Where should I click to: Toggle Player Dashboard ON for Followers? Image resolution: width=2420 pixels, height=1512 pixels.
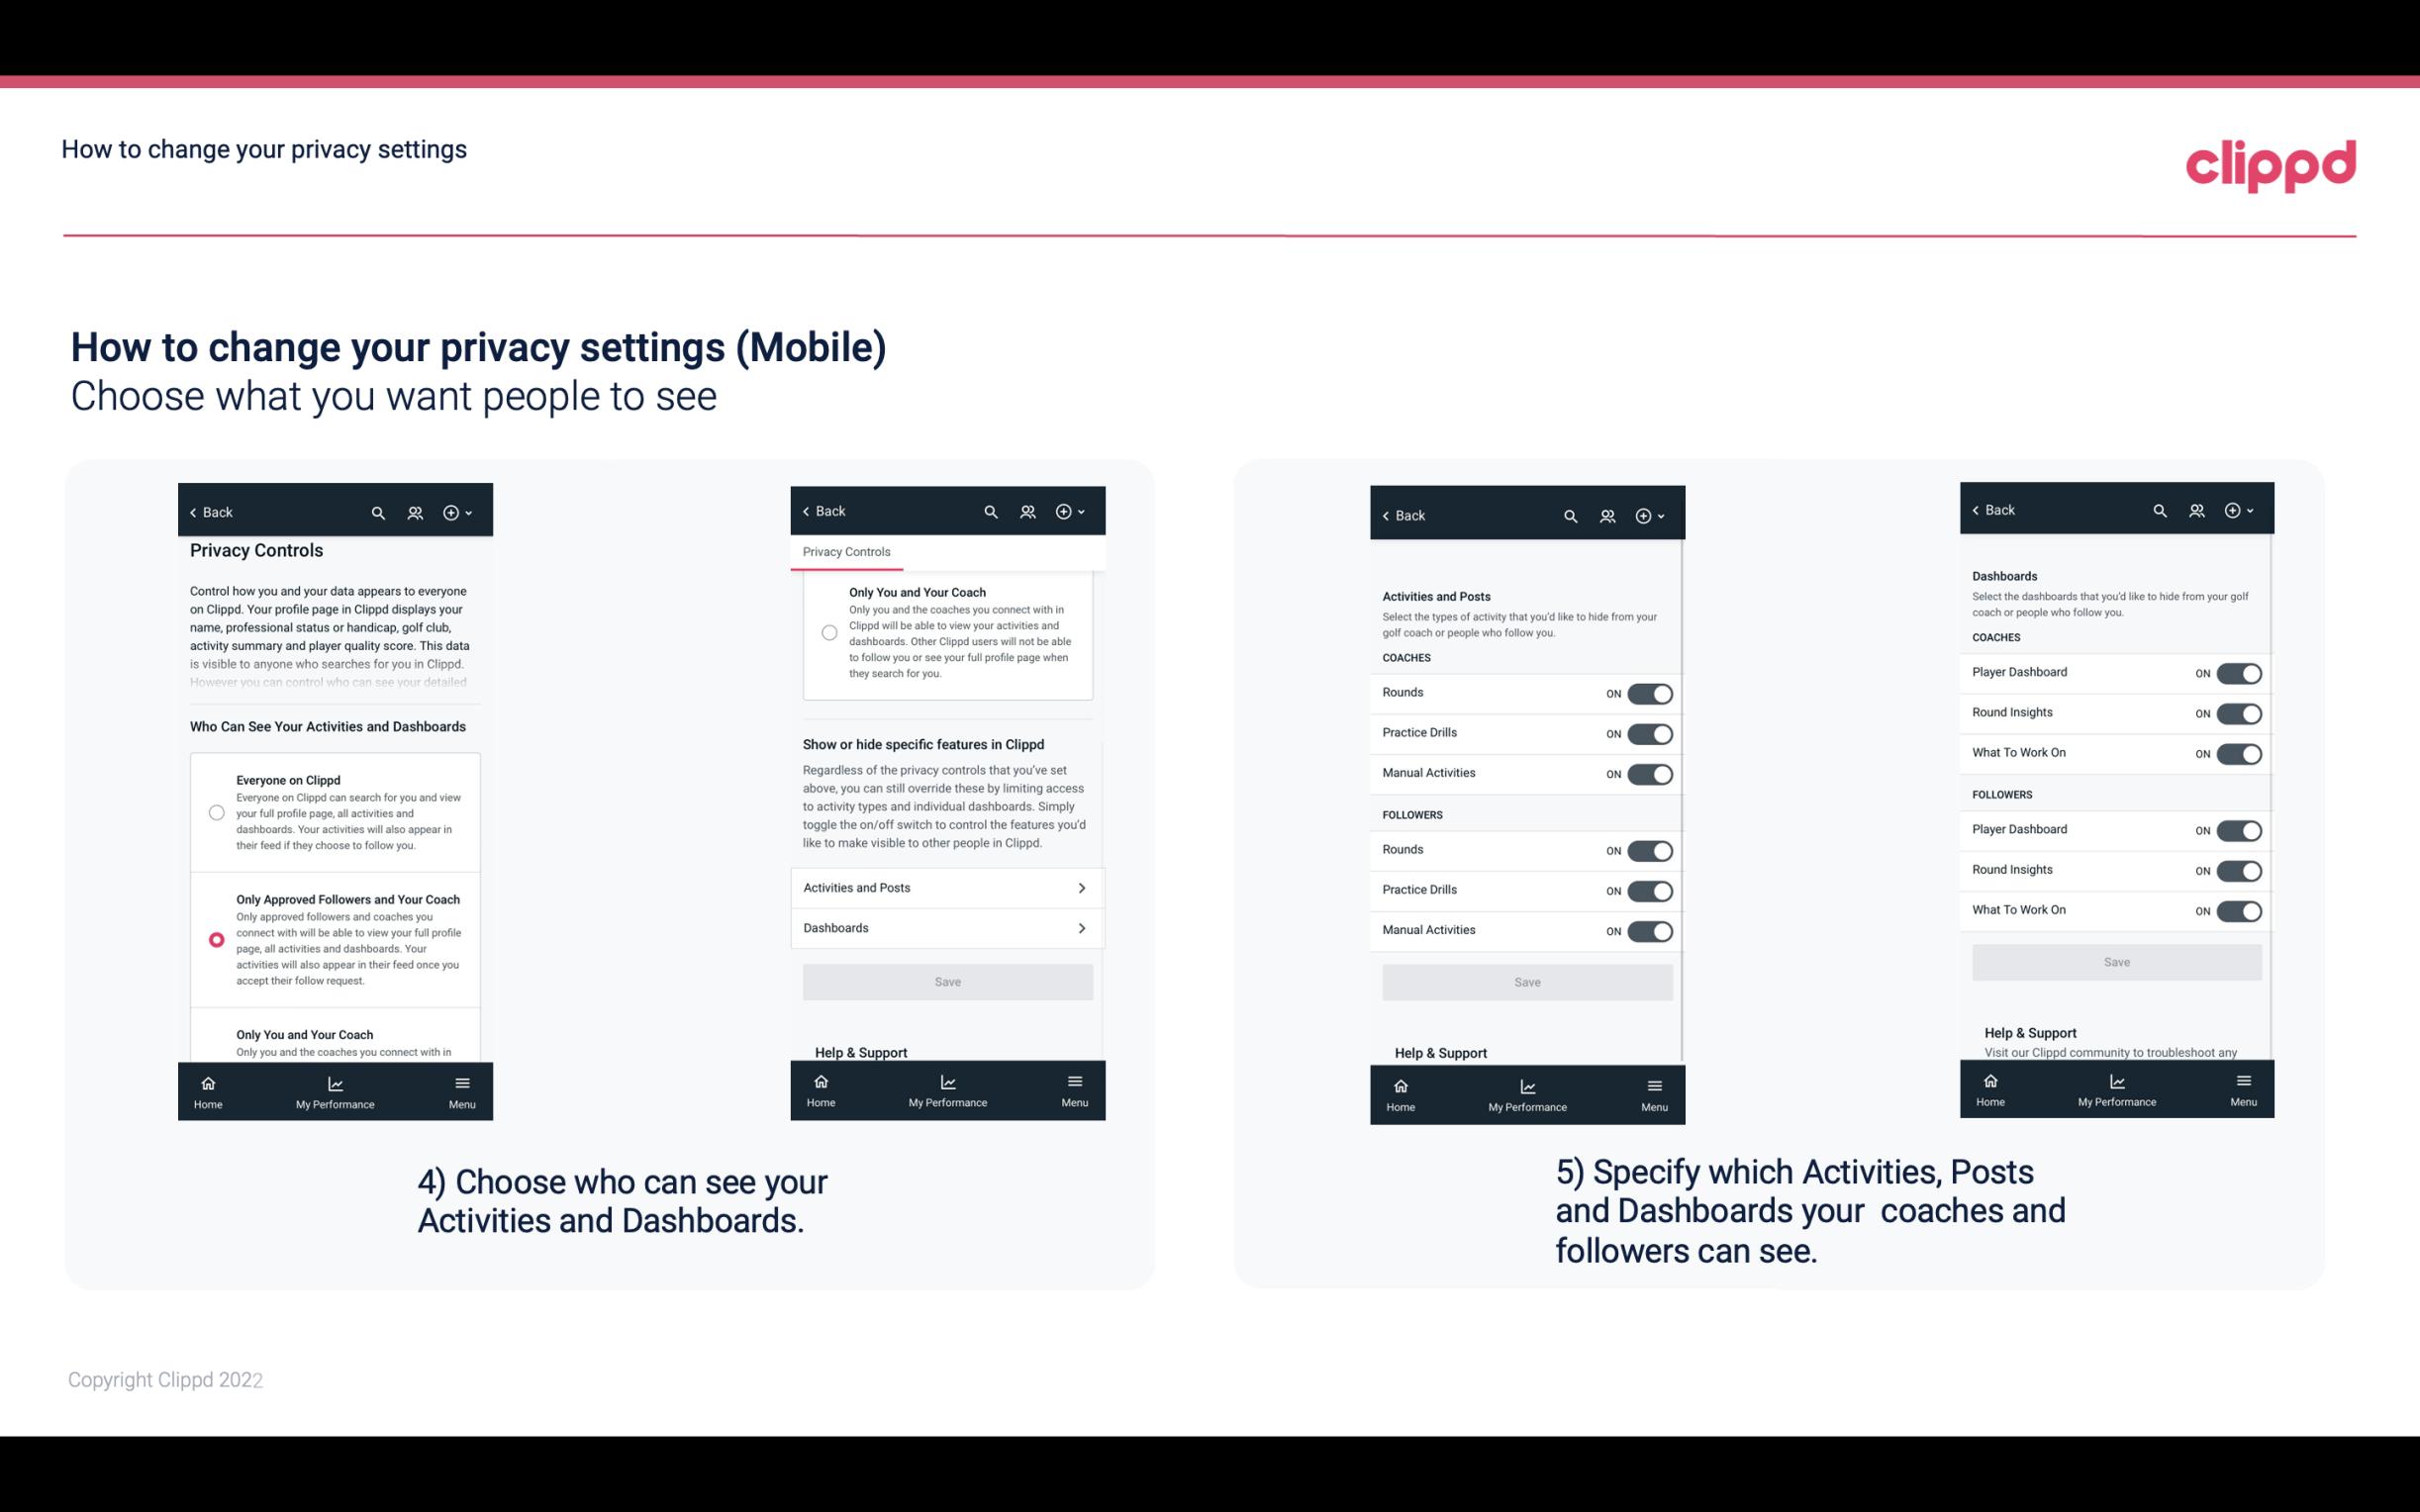tap(2239, 829)
